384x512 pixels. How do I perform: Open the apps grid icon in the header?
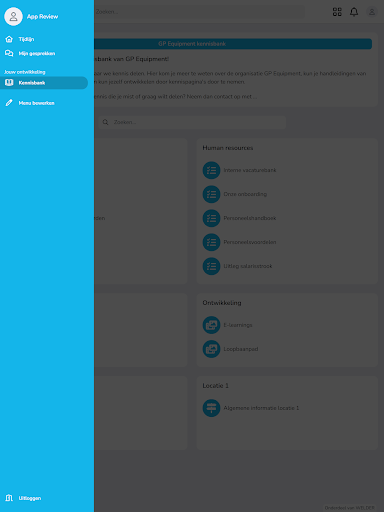point(337,12)
